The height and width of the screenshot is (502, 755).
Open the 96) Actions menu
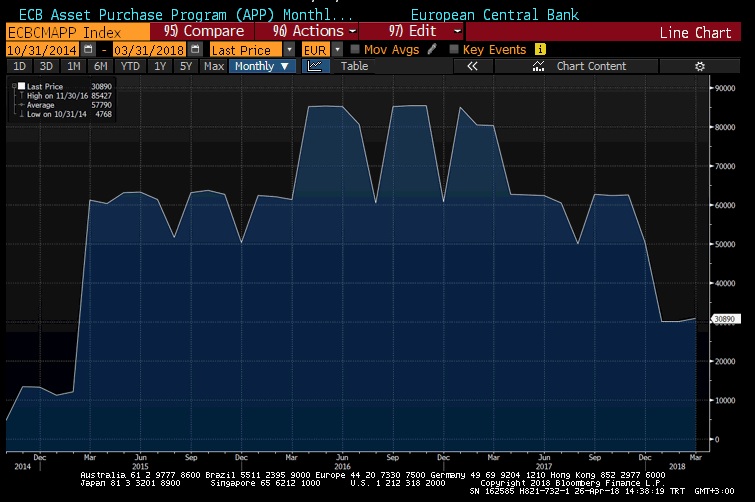(303, 32)
